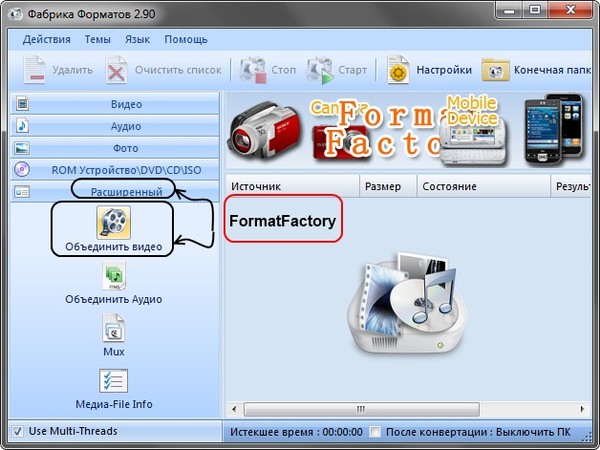Viewport: 600px width, 450px height.
Task: Open the Конечная папка folder icon
Action: click(x=496, y=70)
